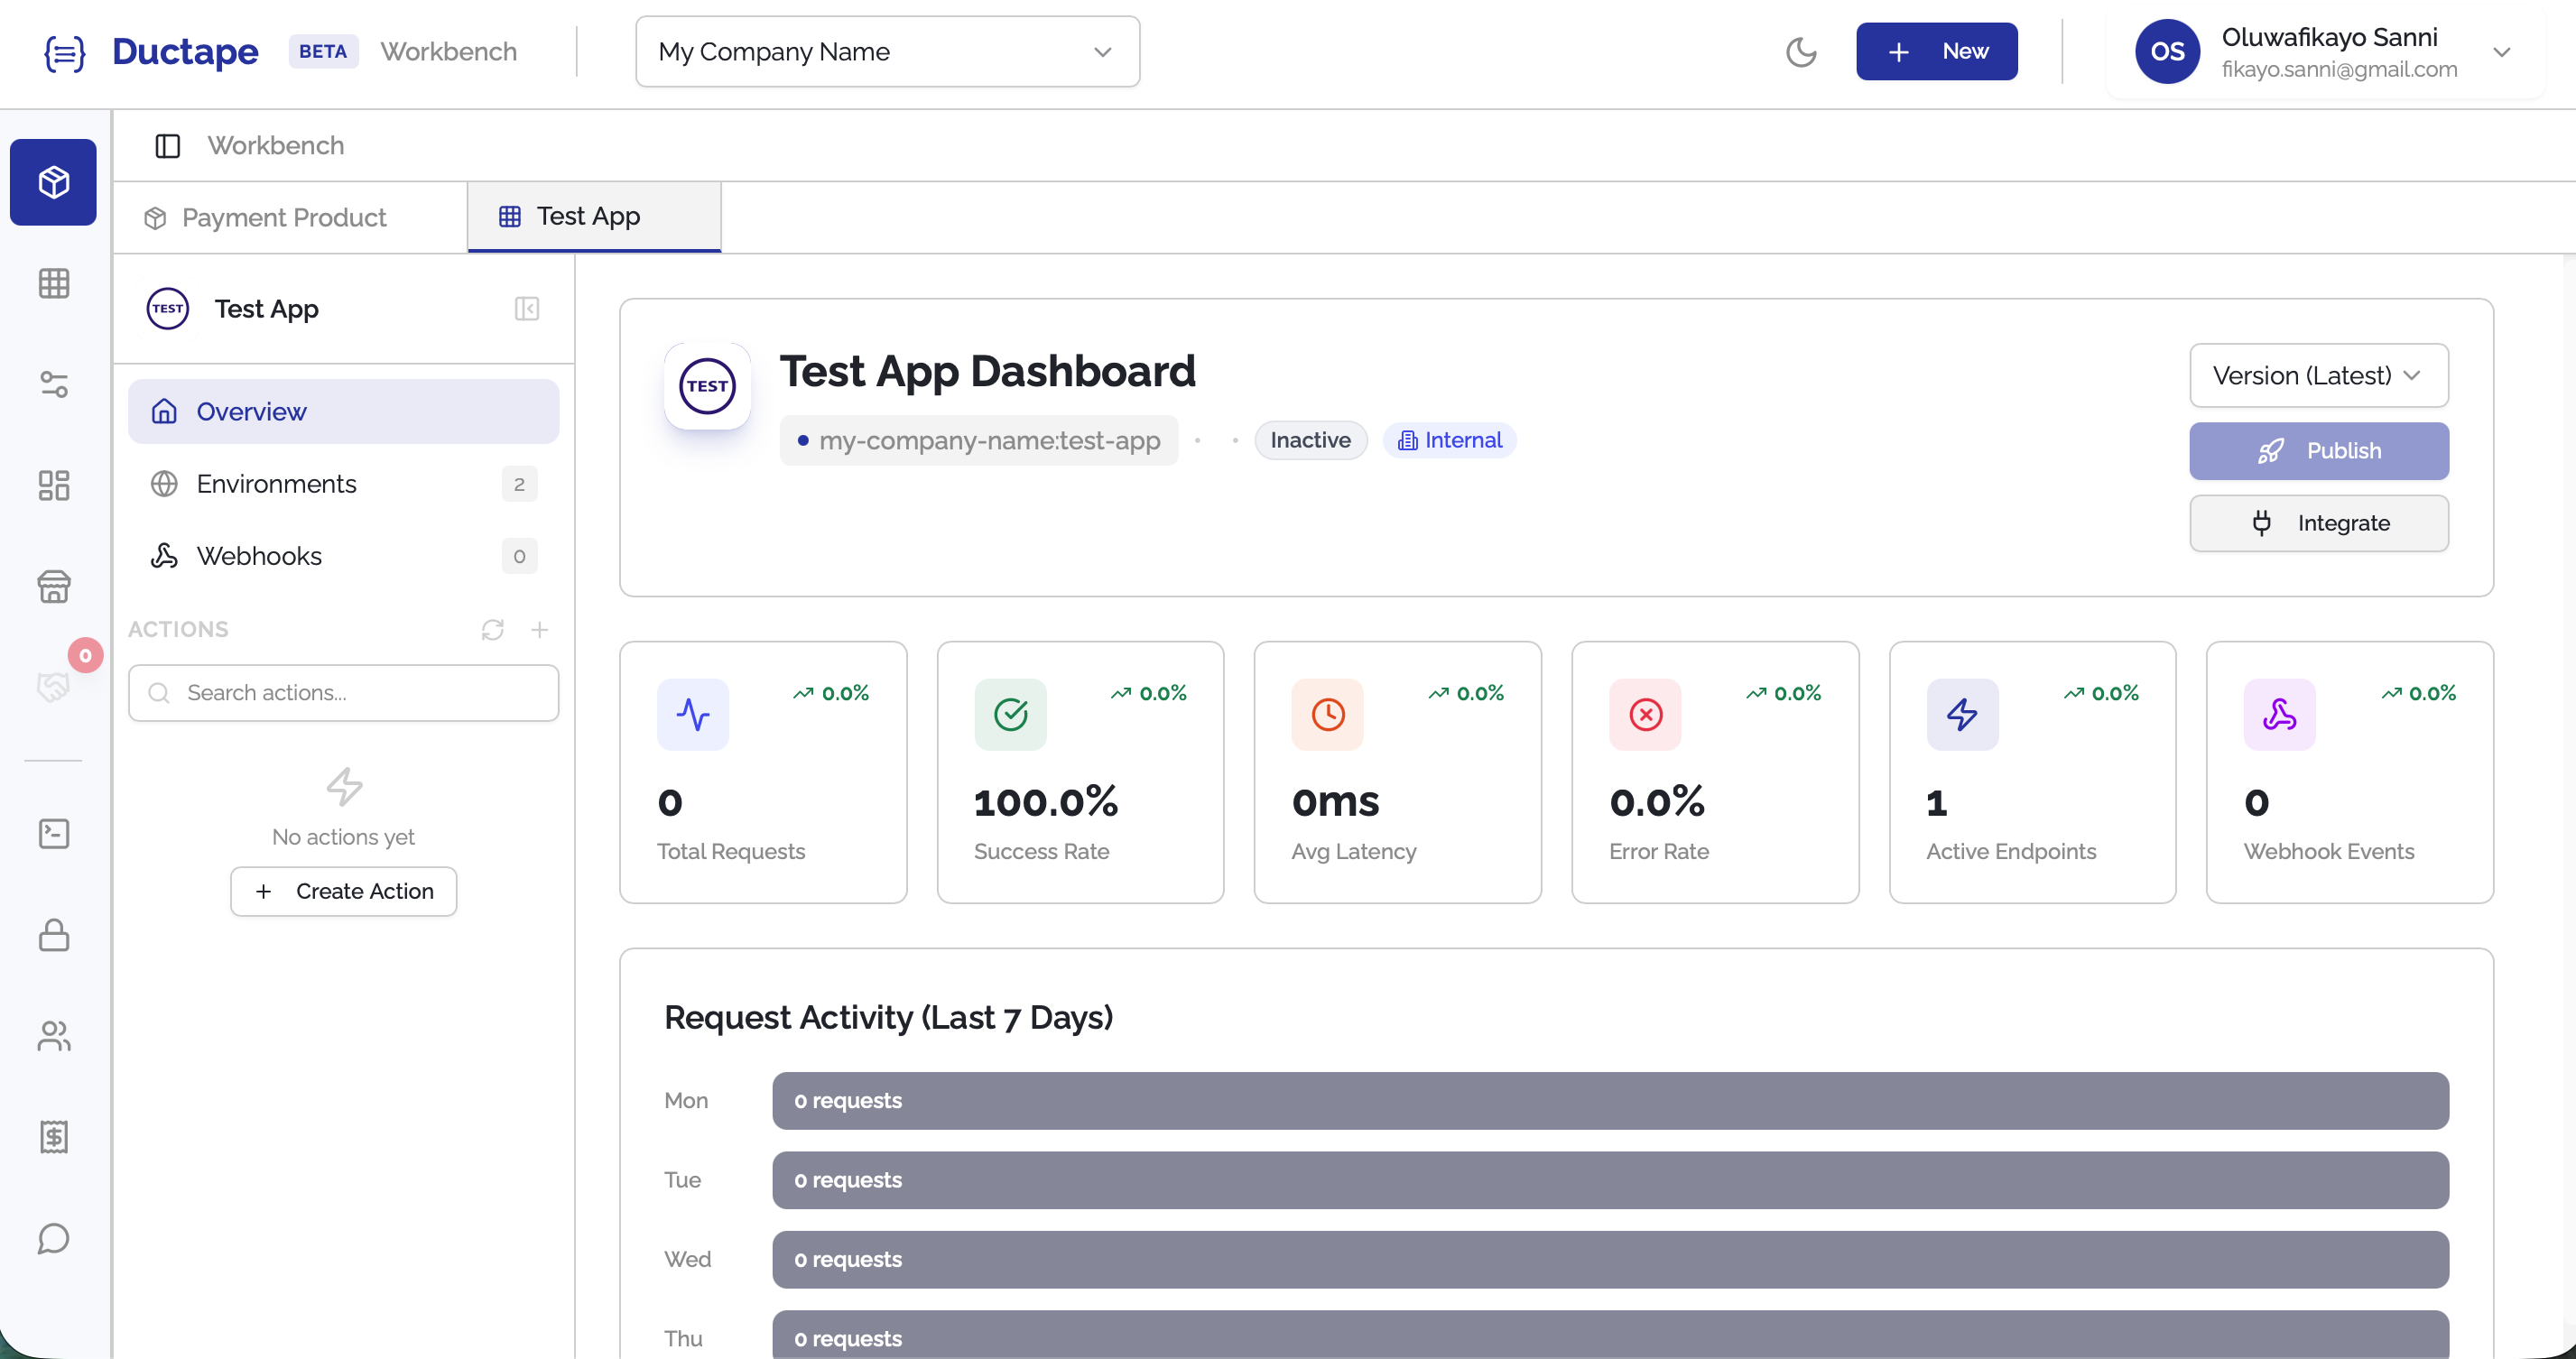
Task: Toggle dark mode with the moon icon
Action: [x=1801, y=52]
